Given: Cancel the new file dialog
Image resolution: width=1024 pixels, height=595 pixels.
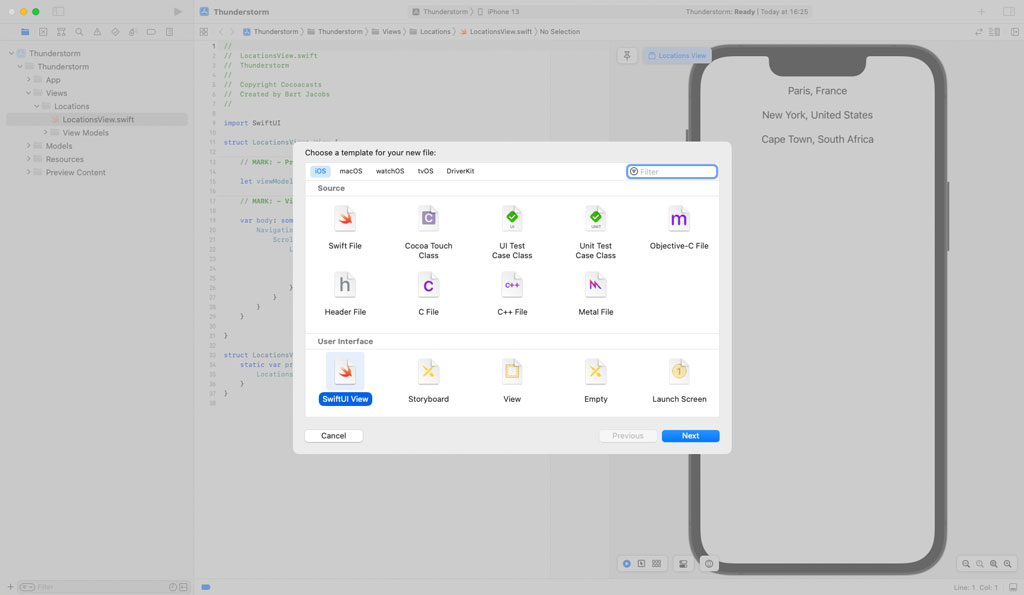Looking at the screenshot, I should pyautogui.click(x=333, y=436).
